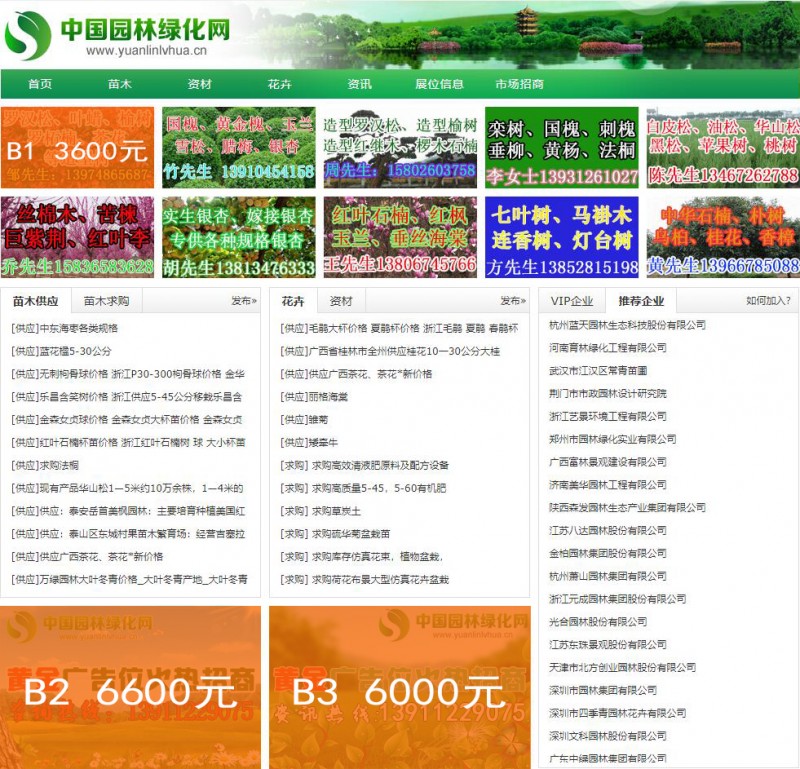Click the 栾树、国槐、刺槐 green ad banner

click(x=562, y=148)
